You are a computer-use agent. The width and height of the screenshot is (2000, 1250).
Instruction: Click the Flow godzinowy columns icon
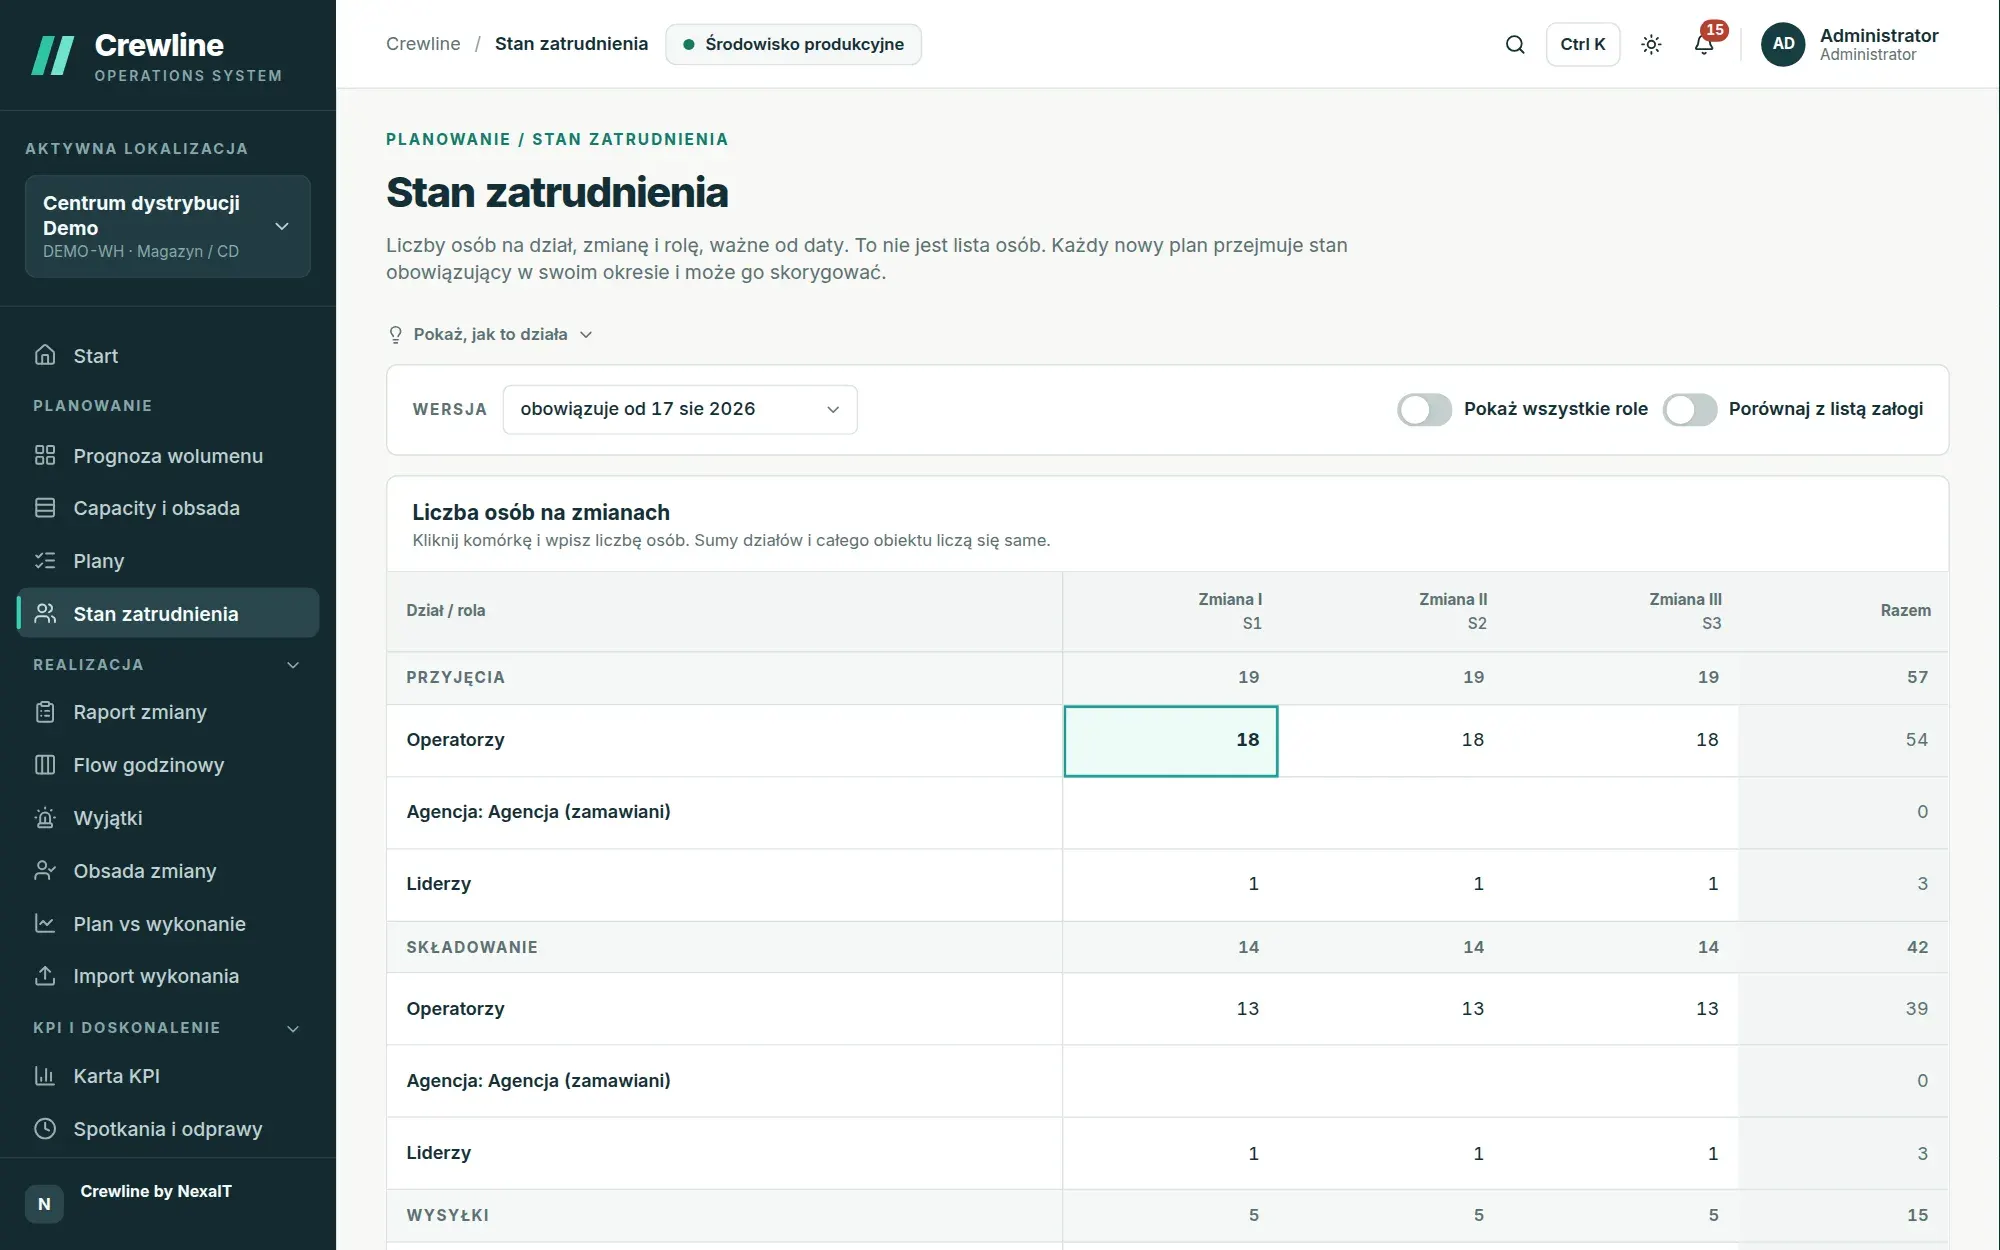(45, 765)
